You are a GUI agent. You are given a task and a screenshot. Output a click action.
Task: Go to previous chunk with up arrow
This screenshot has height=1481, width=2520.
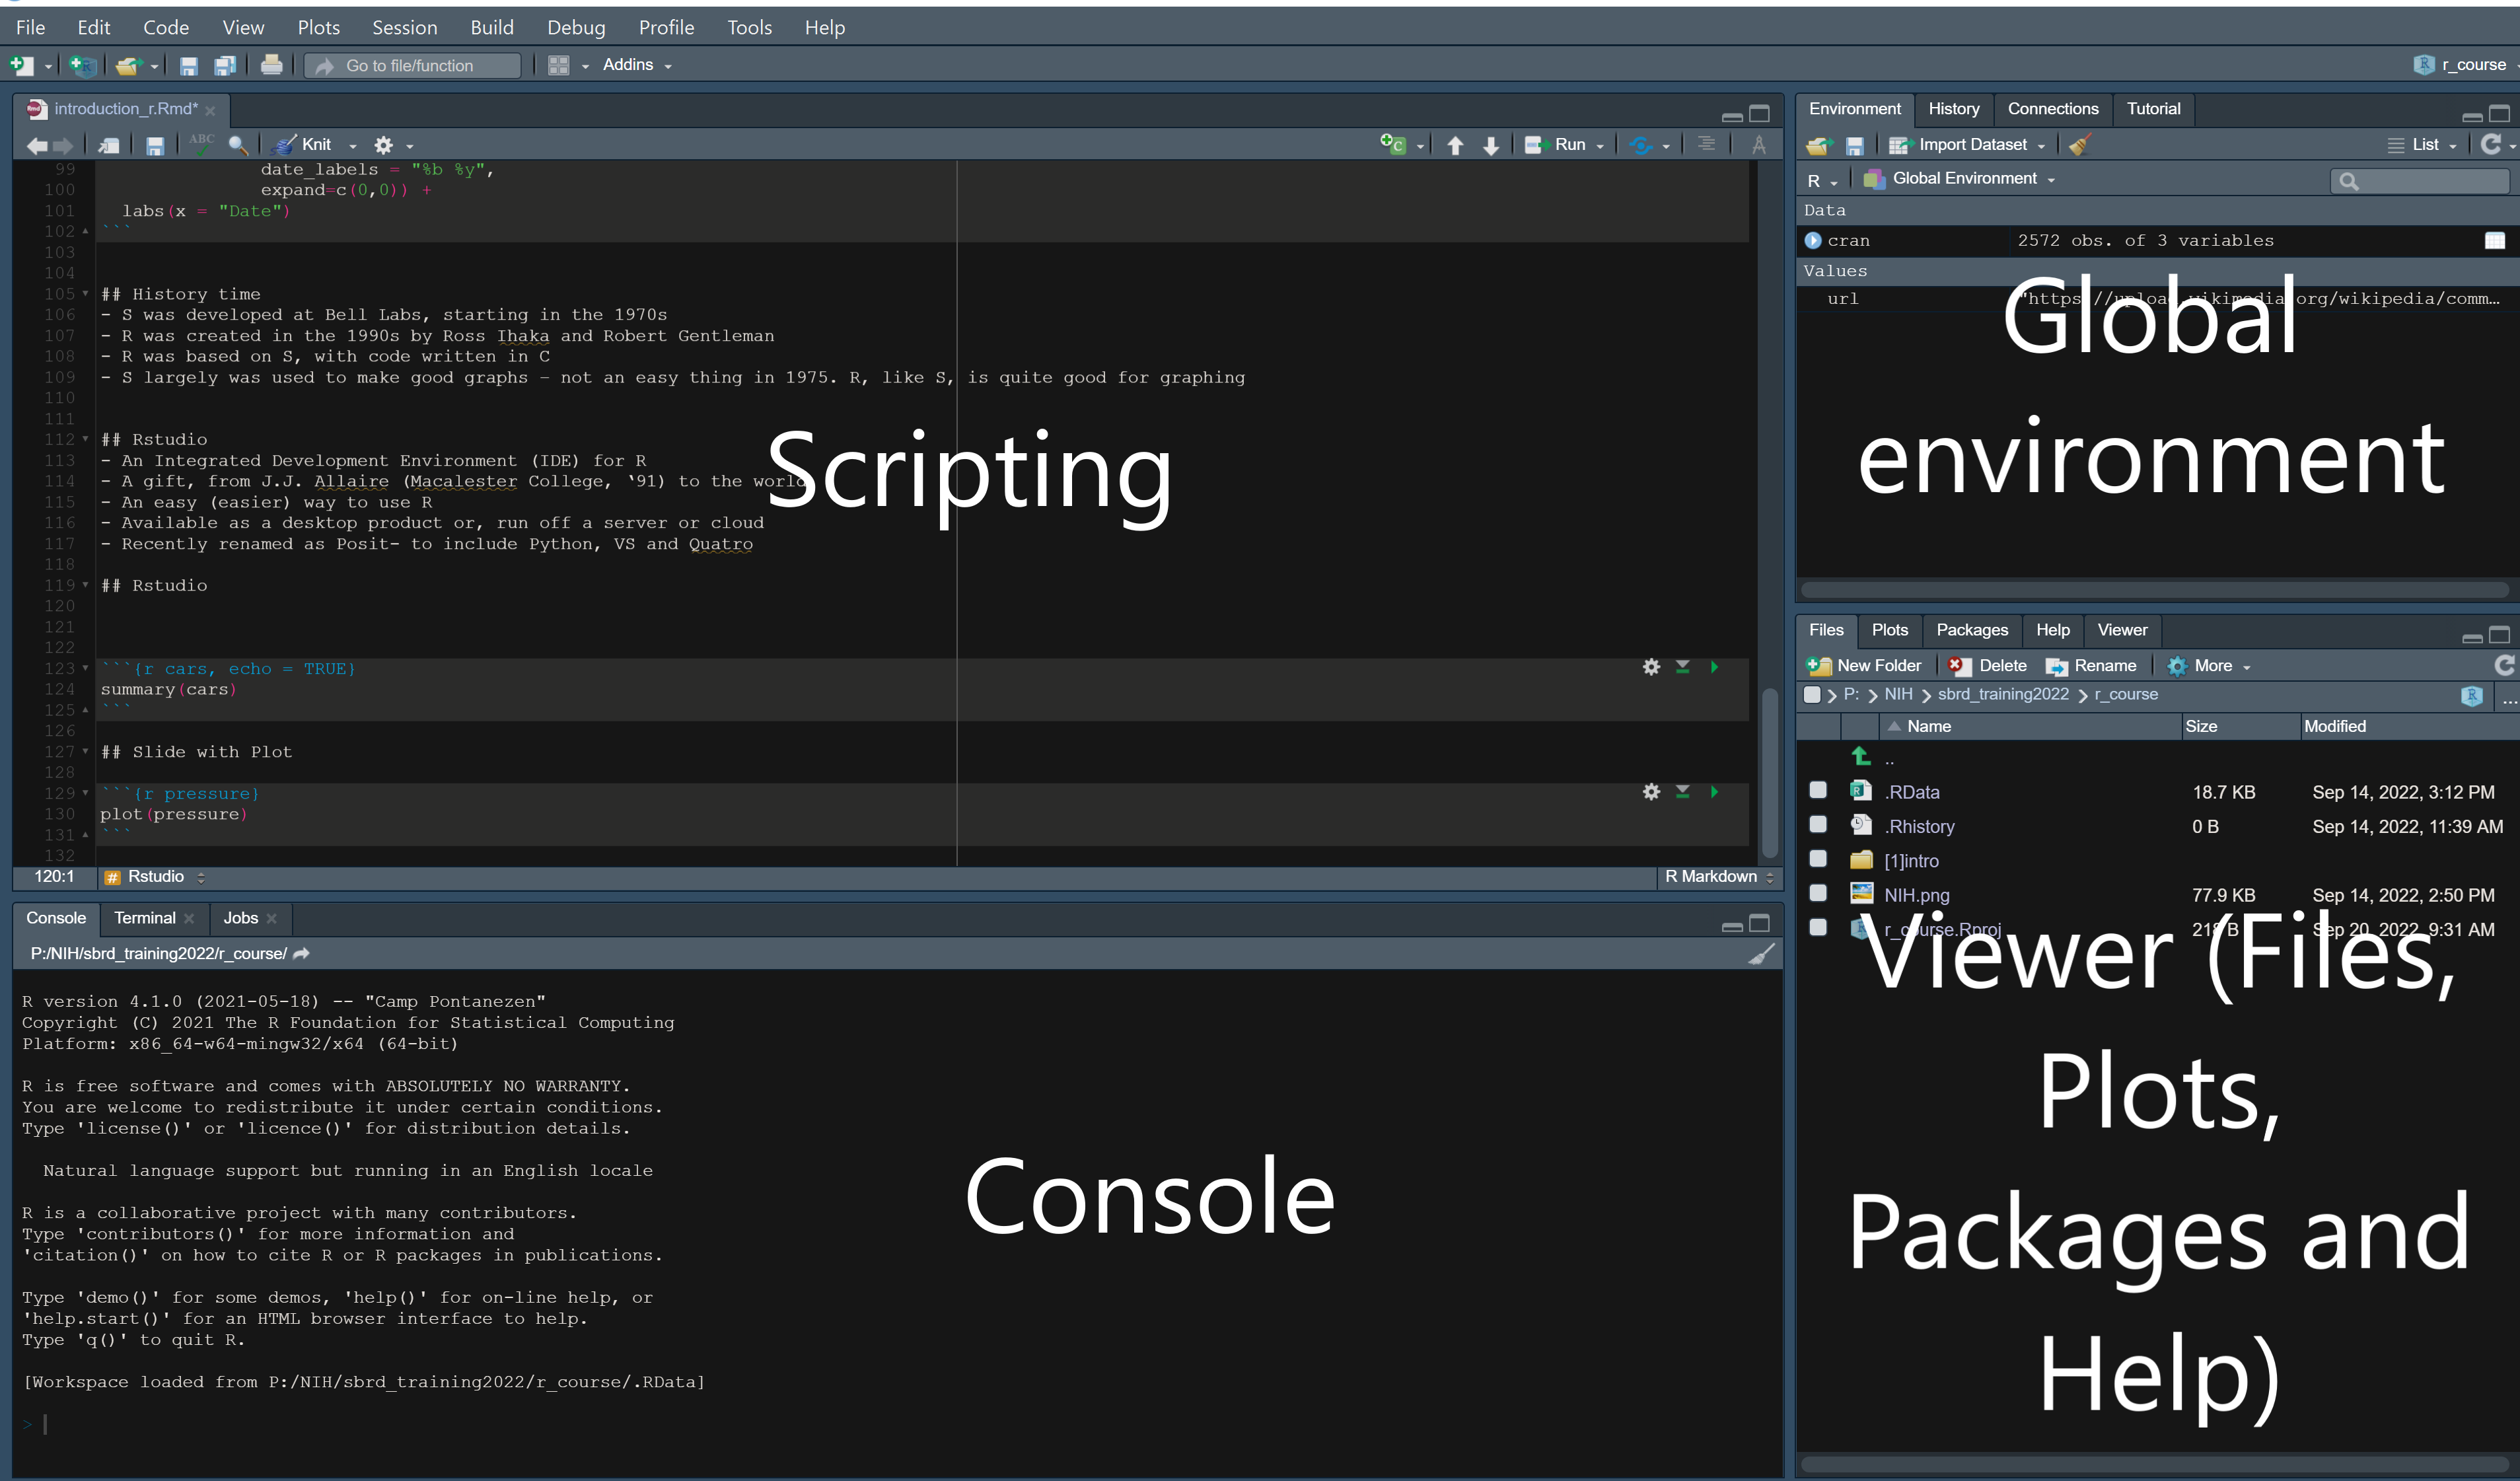1455,146
